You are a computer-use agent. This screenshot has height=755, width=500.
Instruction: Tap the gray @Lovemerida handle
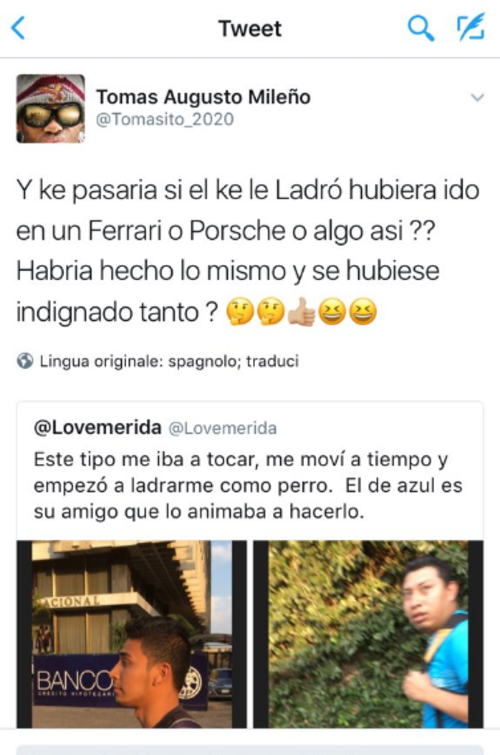click(223, 428)
